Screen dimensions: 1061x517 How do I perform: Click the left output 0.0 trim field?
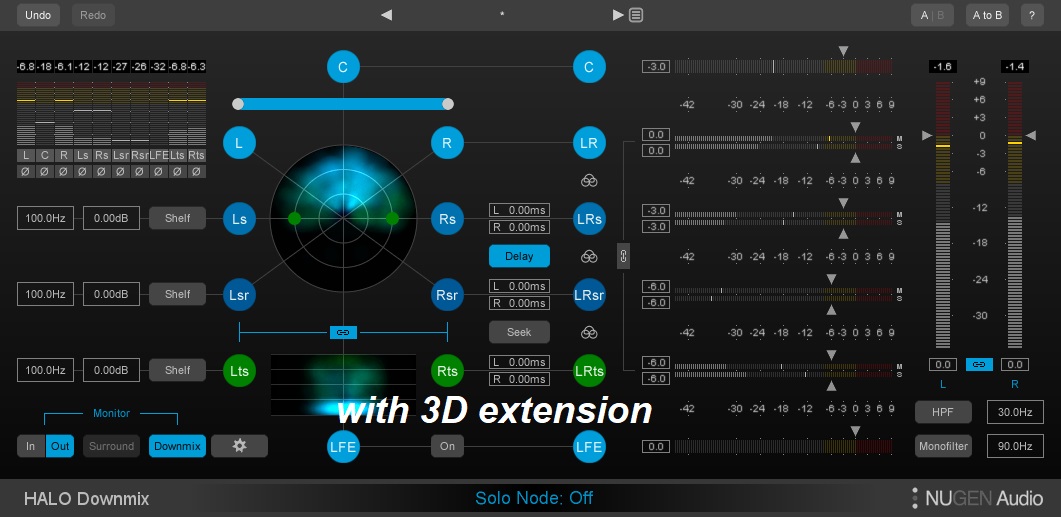click(943, 365)
